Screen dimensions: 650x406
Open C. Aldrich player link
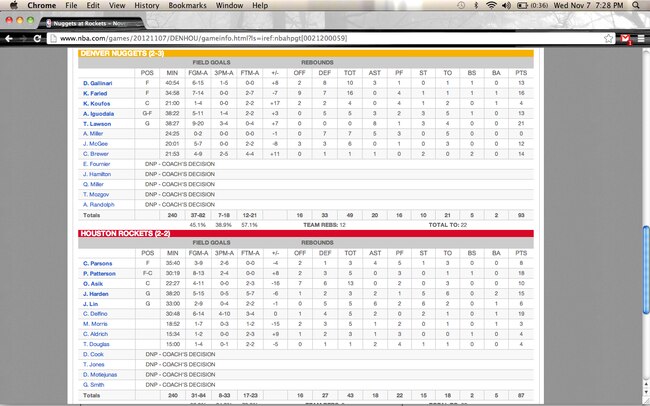pyautogui.click(x=95, y=334)
